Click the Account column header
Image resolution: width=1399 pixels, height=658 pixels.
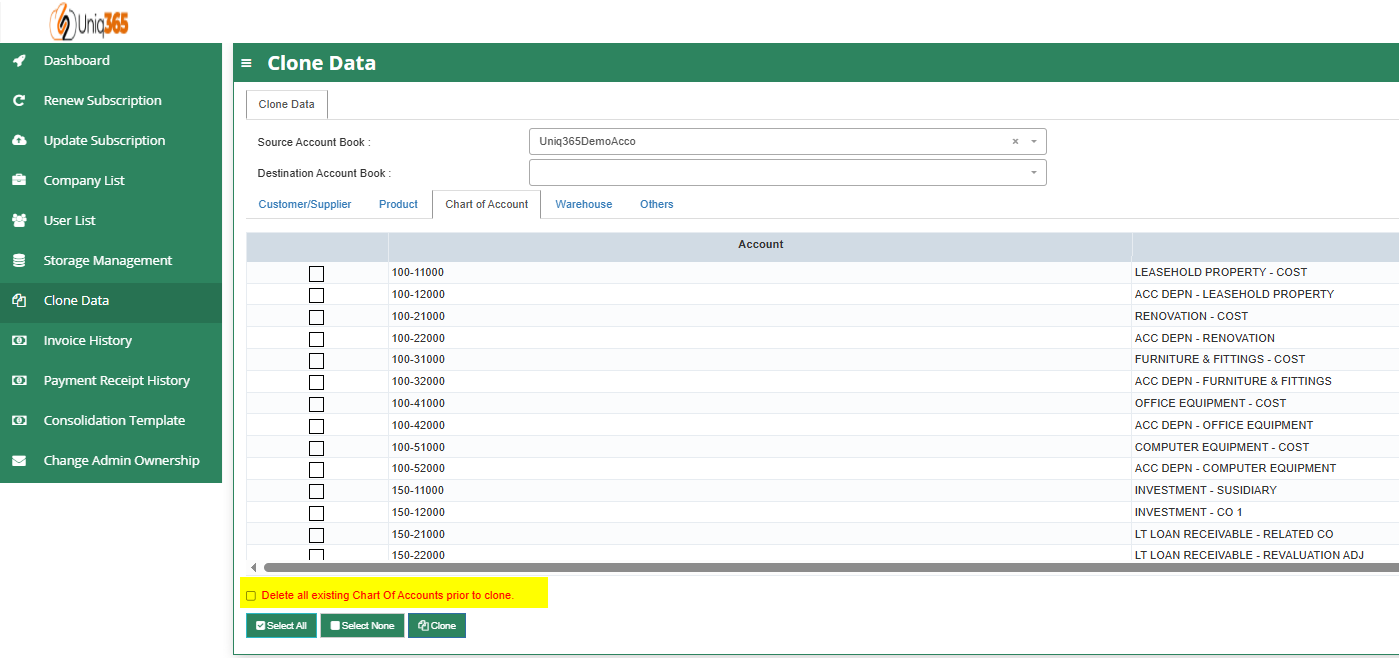point(760,245)
